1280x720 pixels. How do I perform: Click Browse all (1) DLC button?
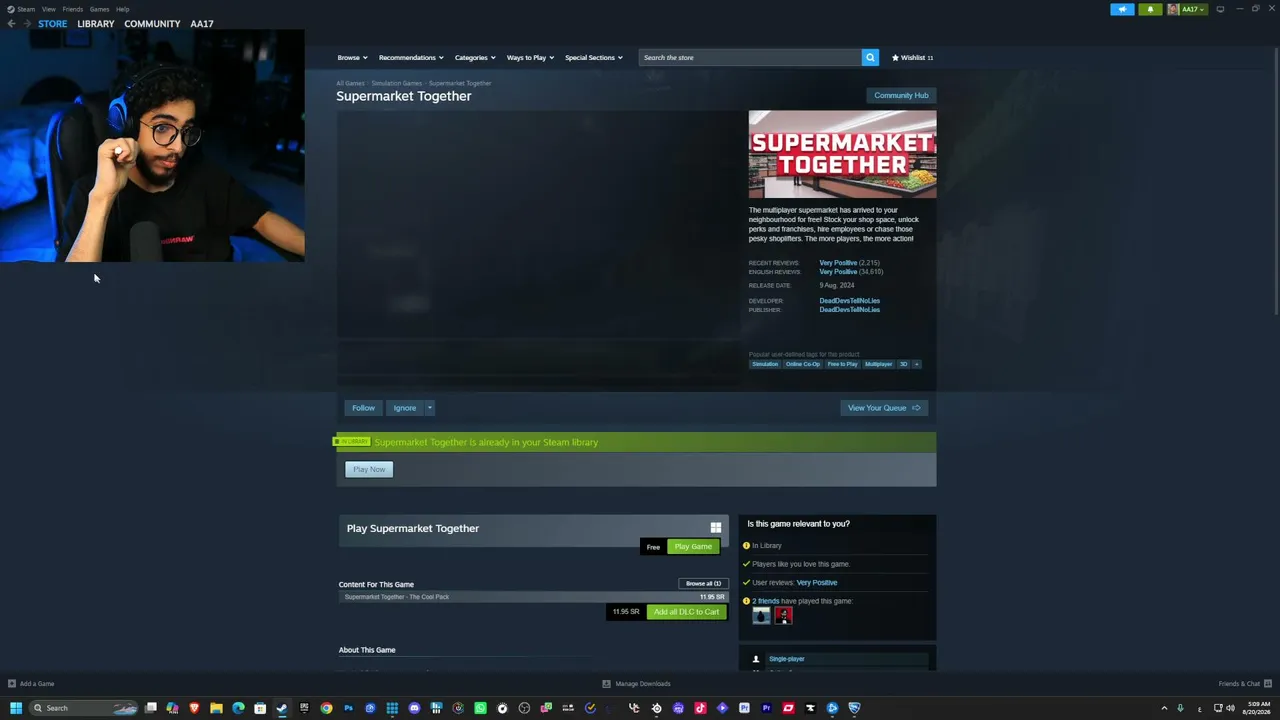tap(703, 584)
